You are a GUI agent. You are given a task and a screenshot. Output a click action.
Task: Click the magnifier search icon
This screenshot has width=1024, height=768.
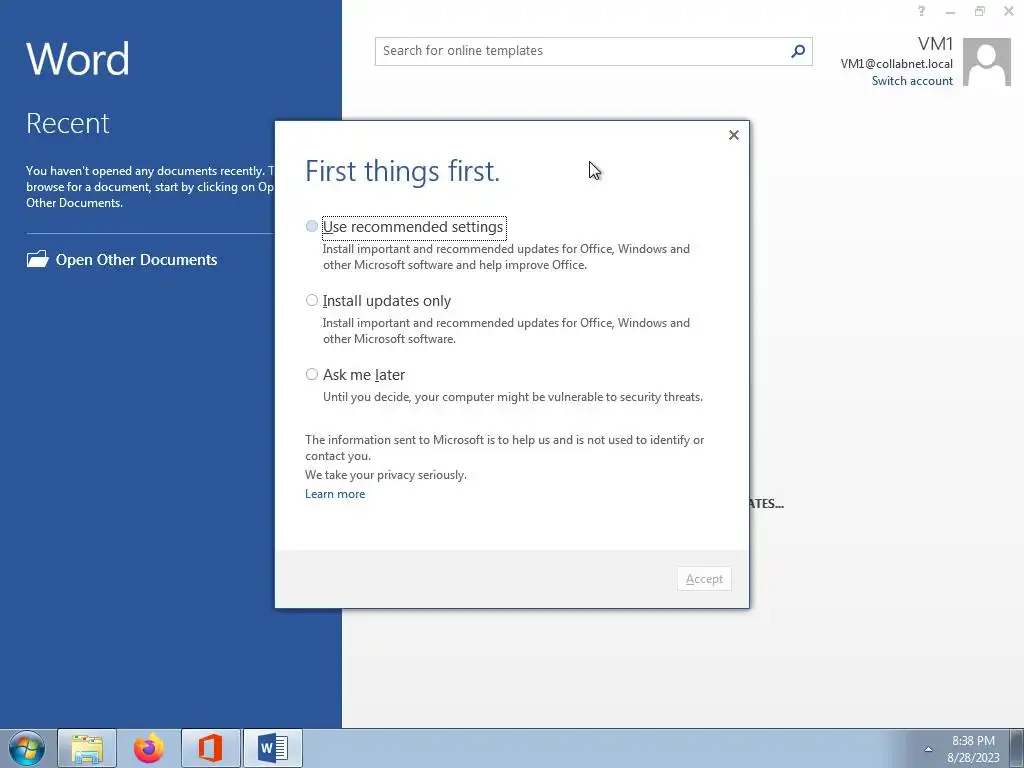(x=797, y=51)
